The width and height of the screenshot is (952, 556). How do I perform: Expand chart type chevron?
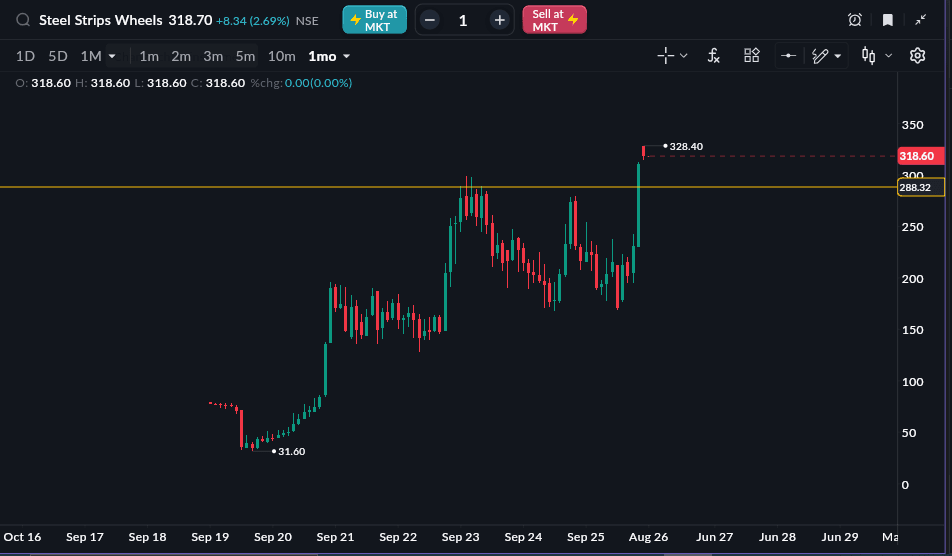pos(888,56)
